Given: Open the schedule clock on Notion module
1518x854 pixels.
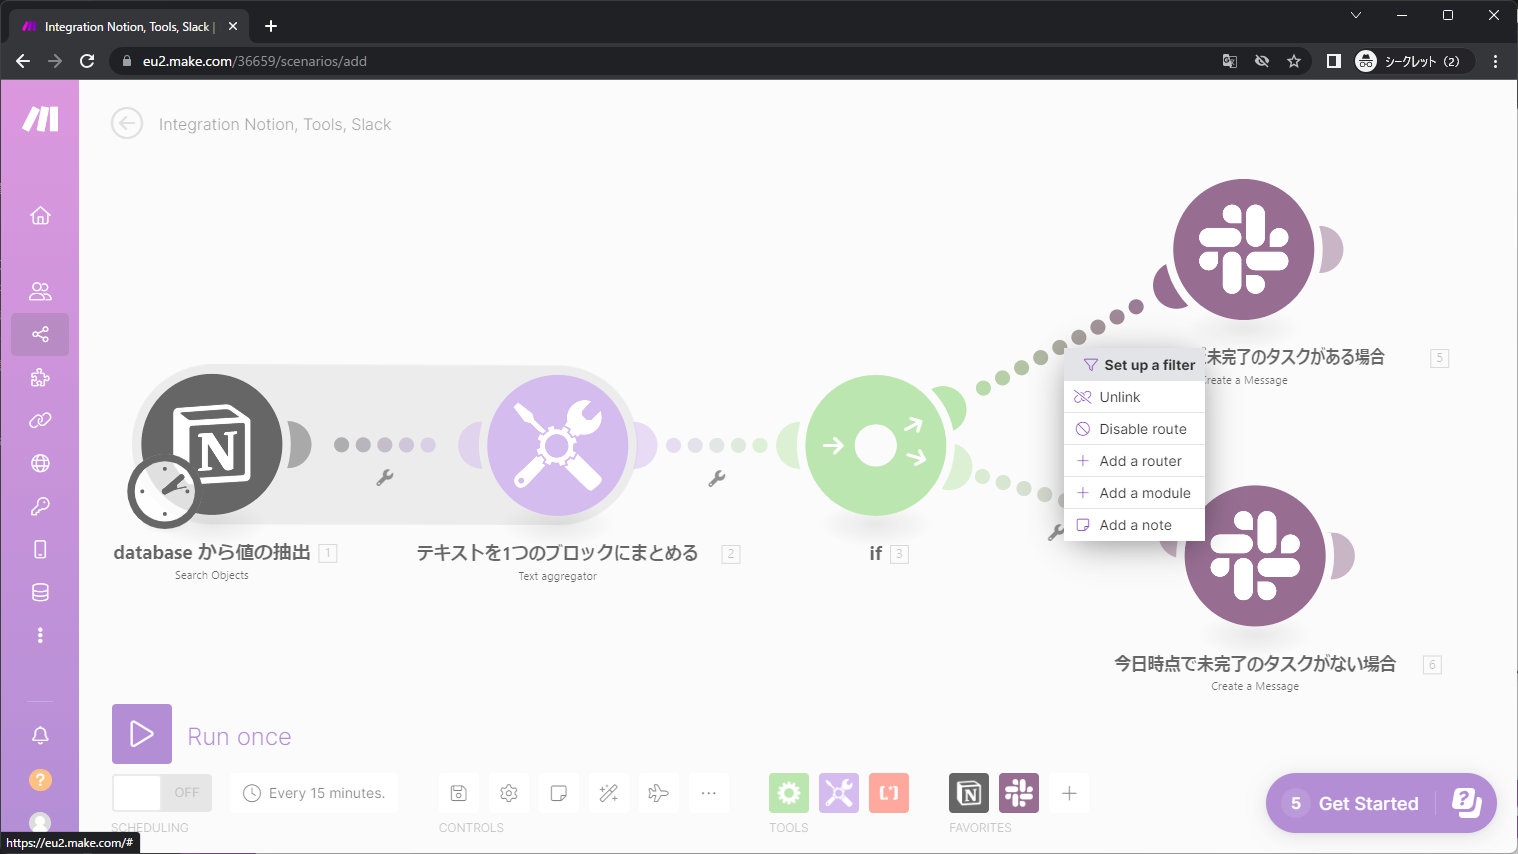Looking at the screenshot, I should [164, 491].
